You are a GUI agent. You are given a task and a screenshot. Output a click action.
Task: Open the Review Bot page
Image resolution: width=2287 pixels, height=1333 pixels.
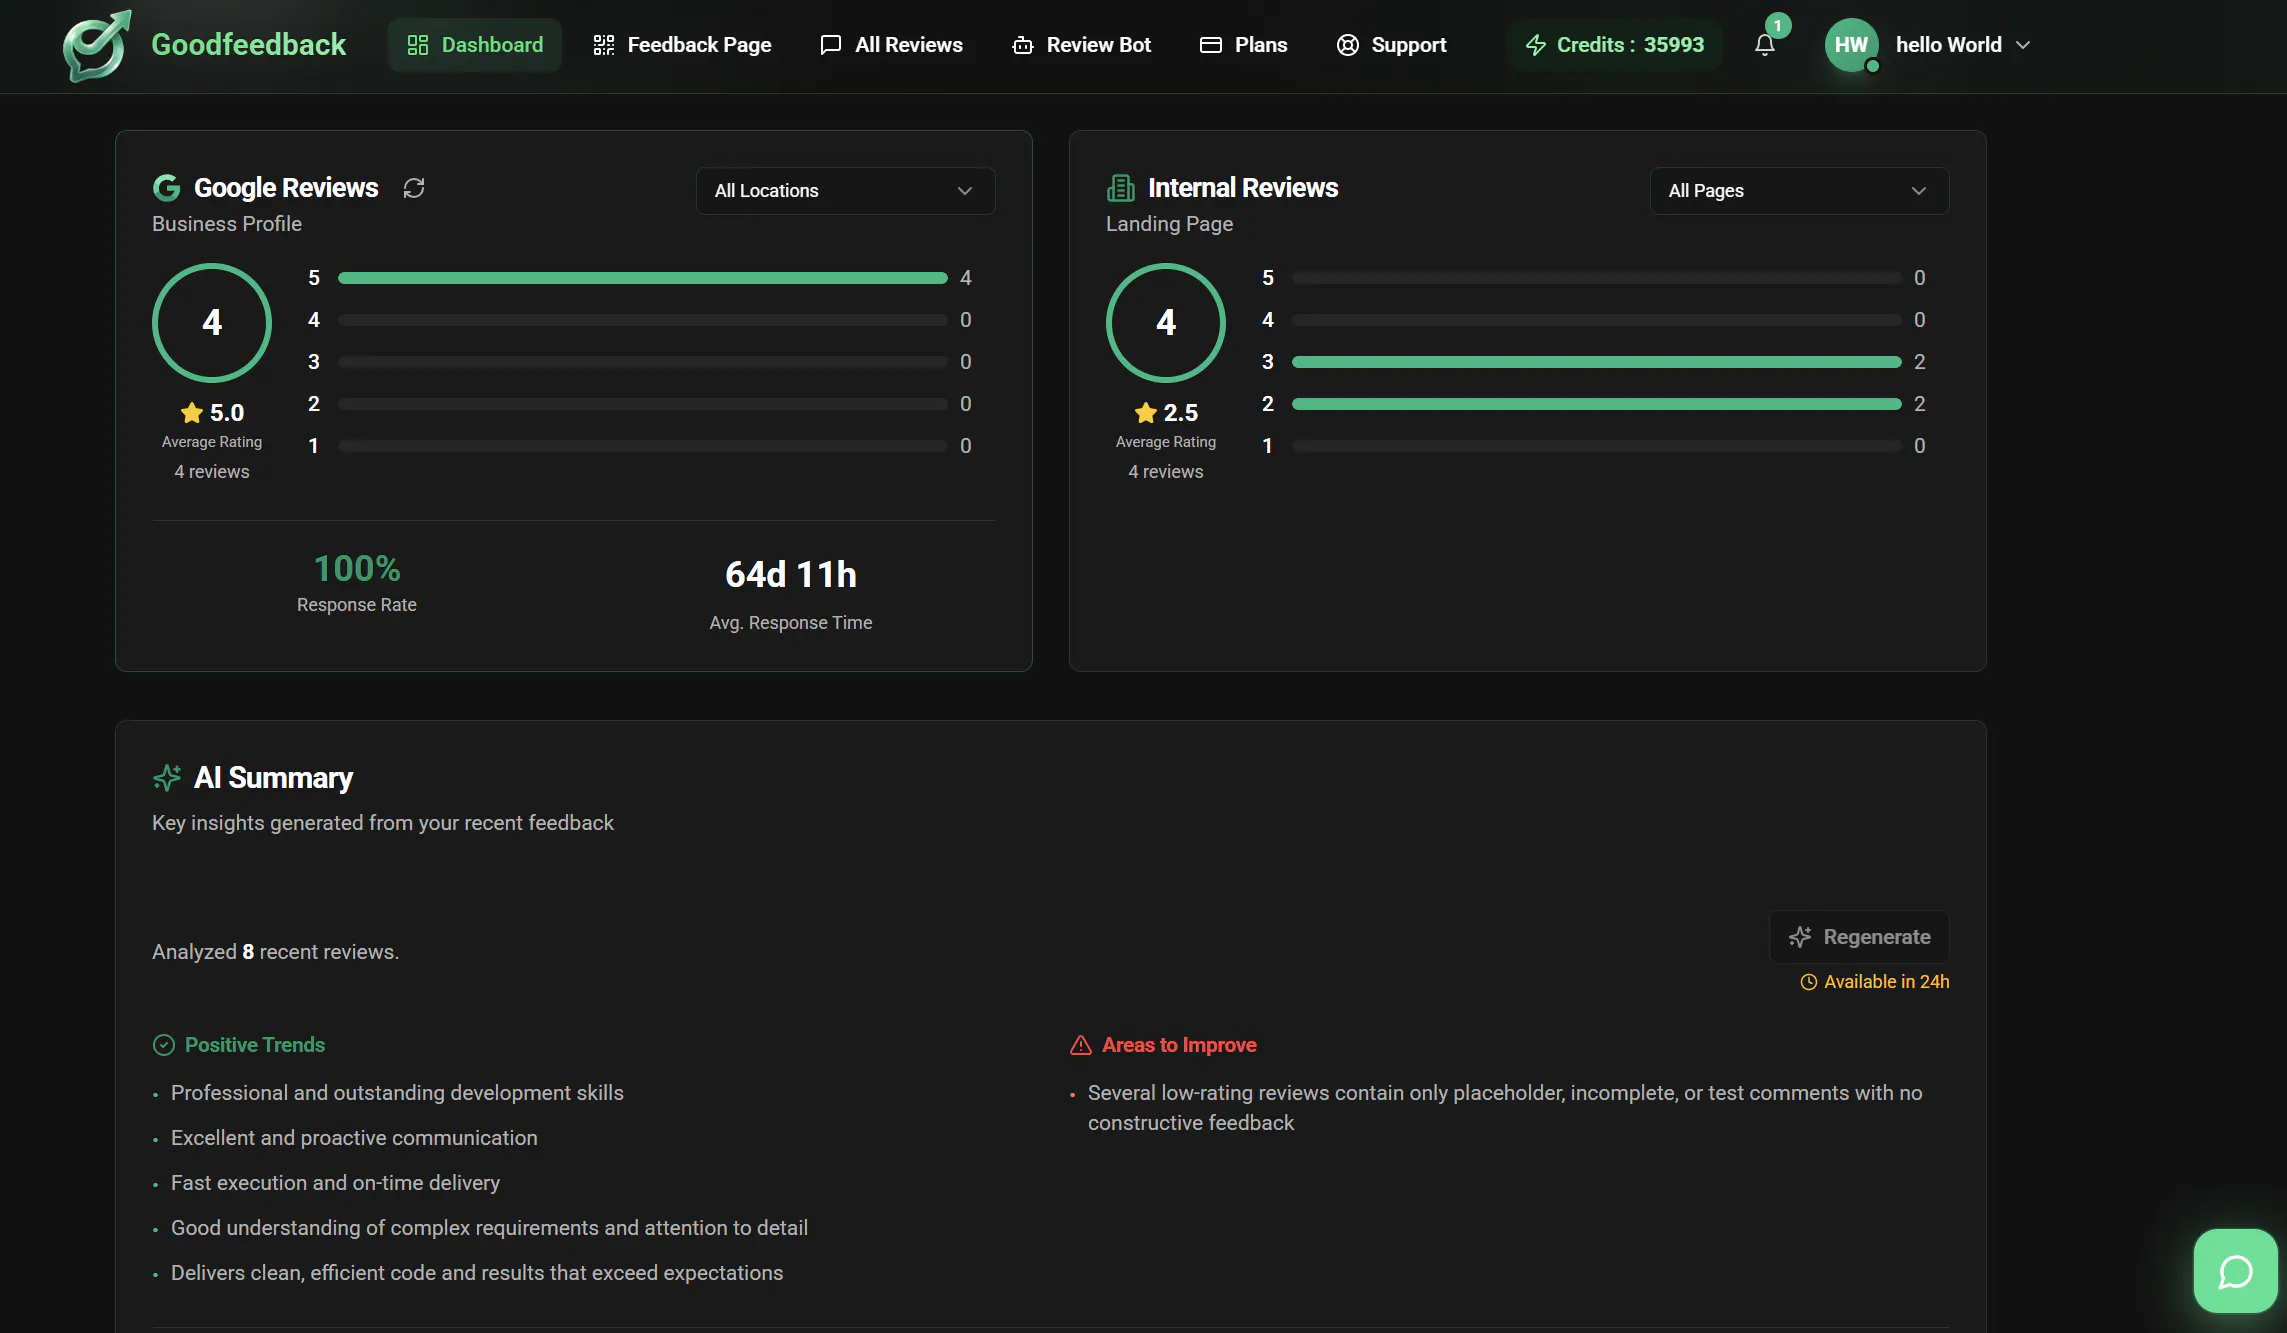coord(1082,45)
